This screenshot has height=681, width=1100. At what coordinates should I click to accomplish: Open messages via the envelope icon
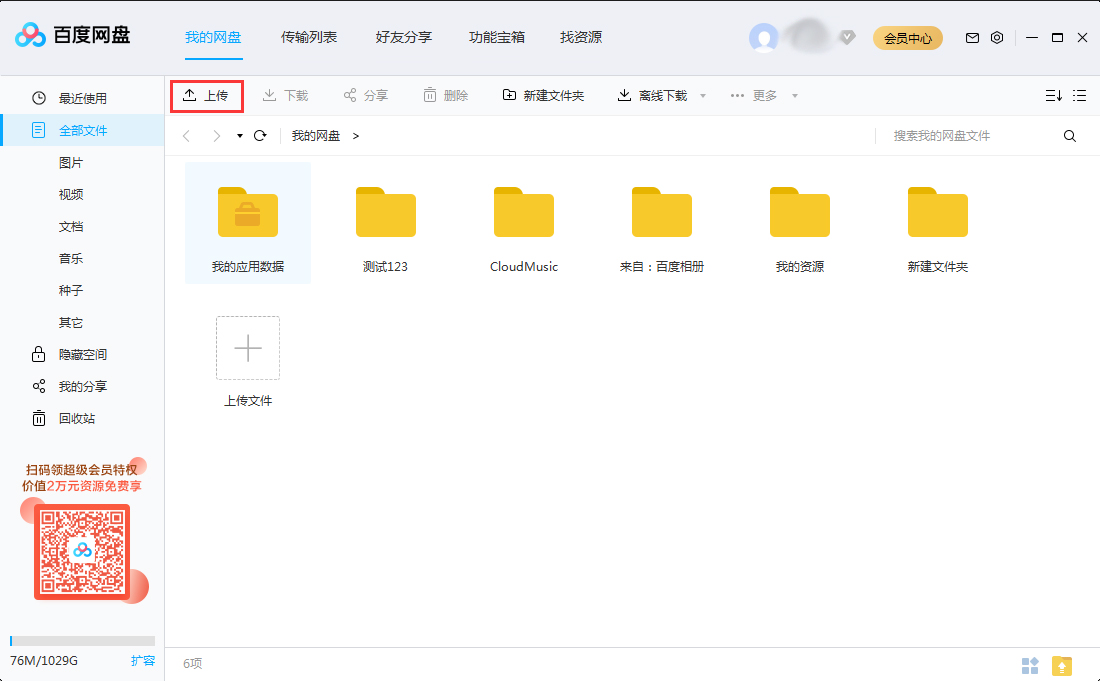pyautogui.click(x=971, y=37)
